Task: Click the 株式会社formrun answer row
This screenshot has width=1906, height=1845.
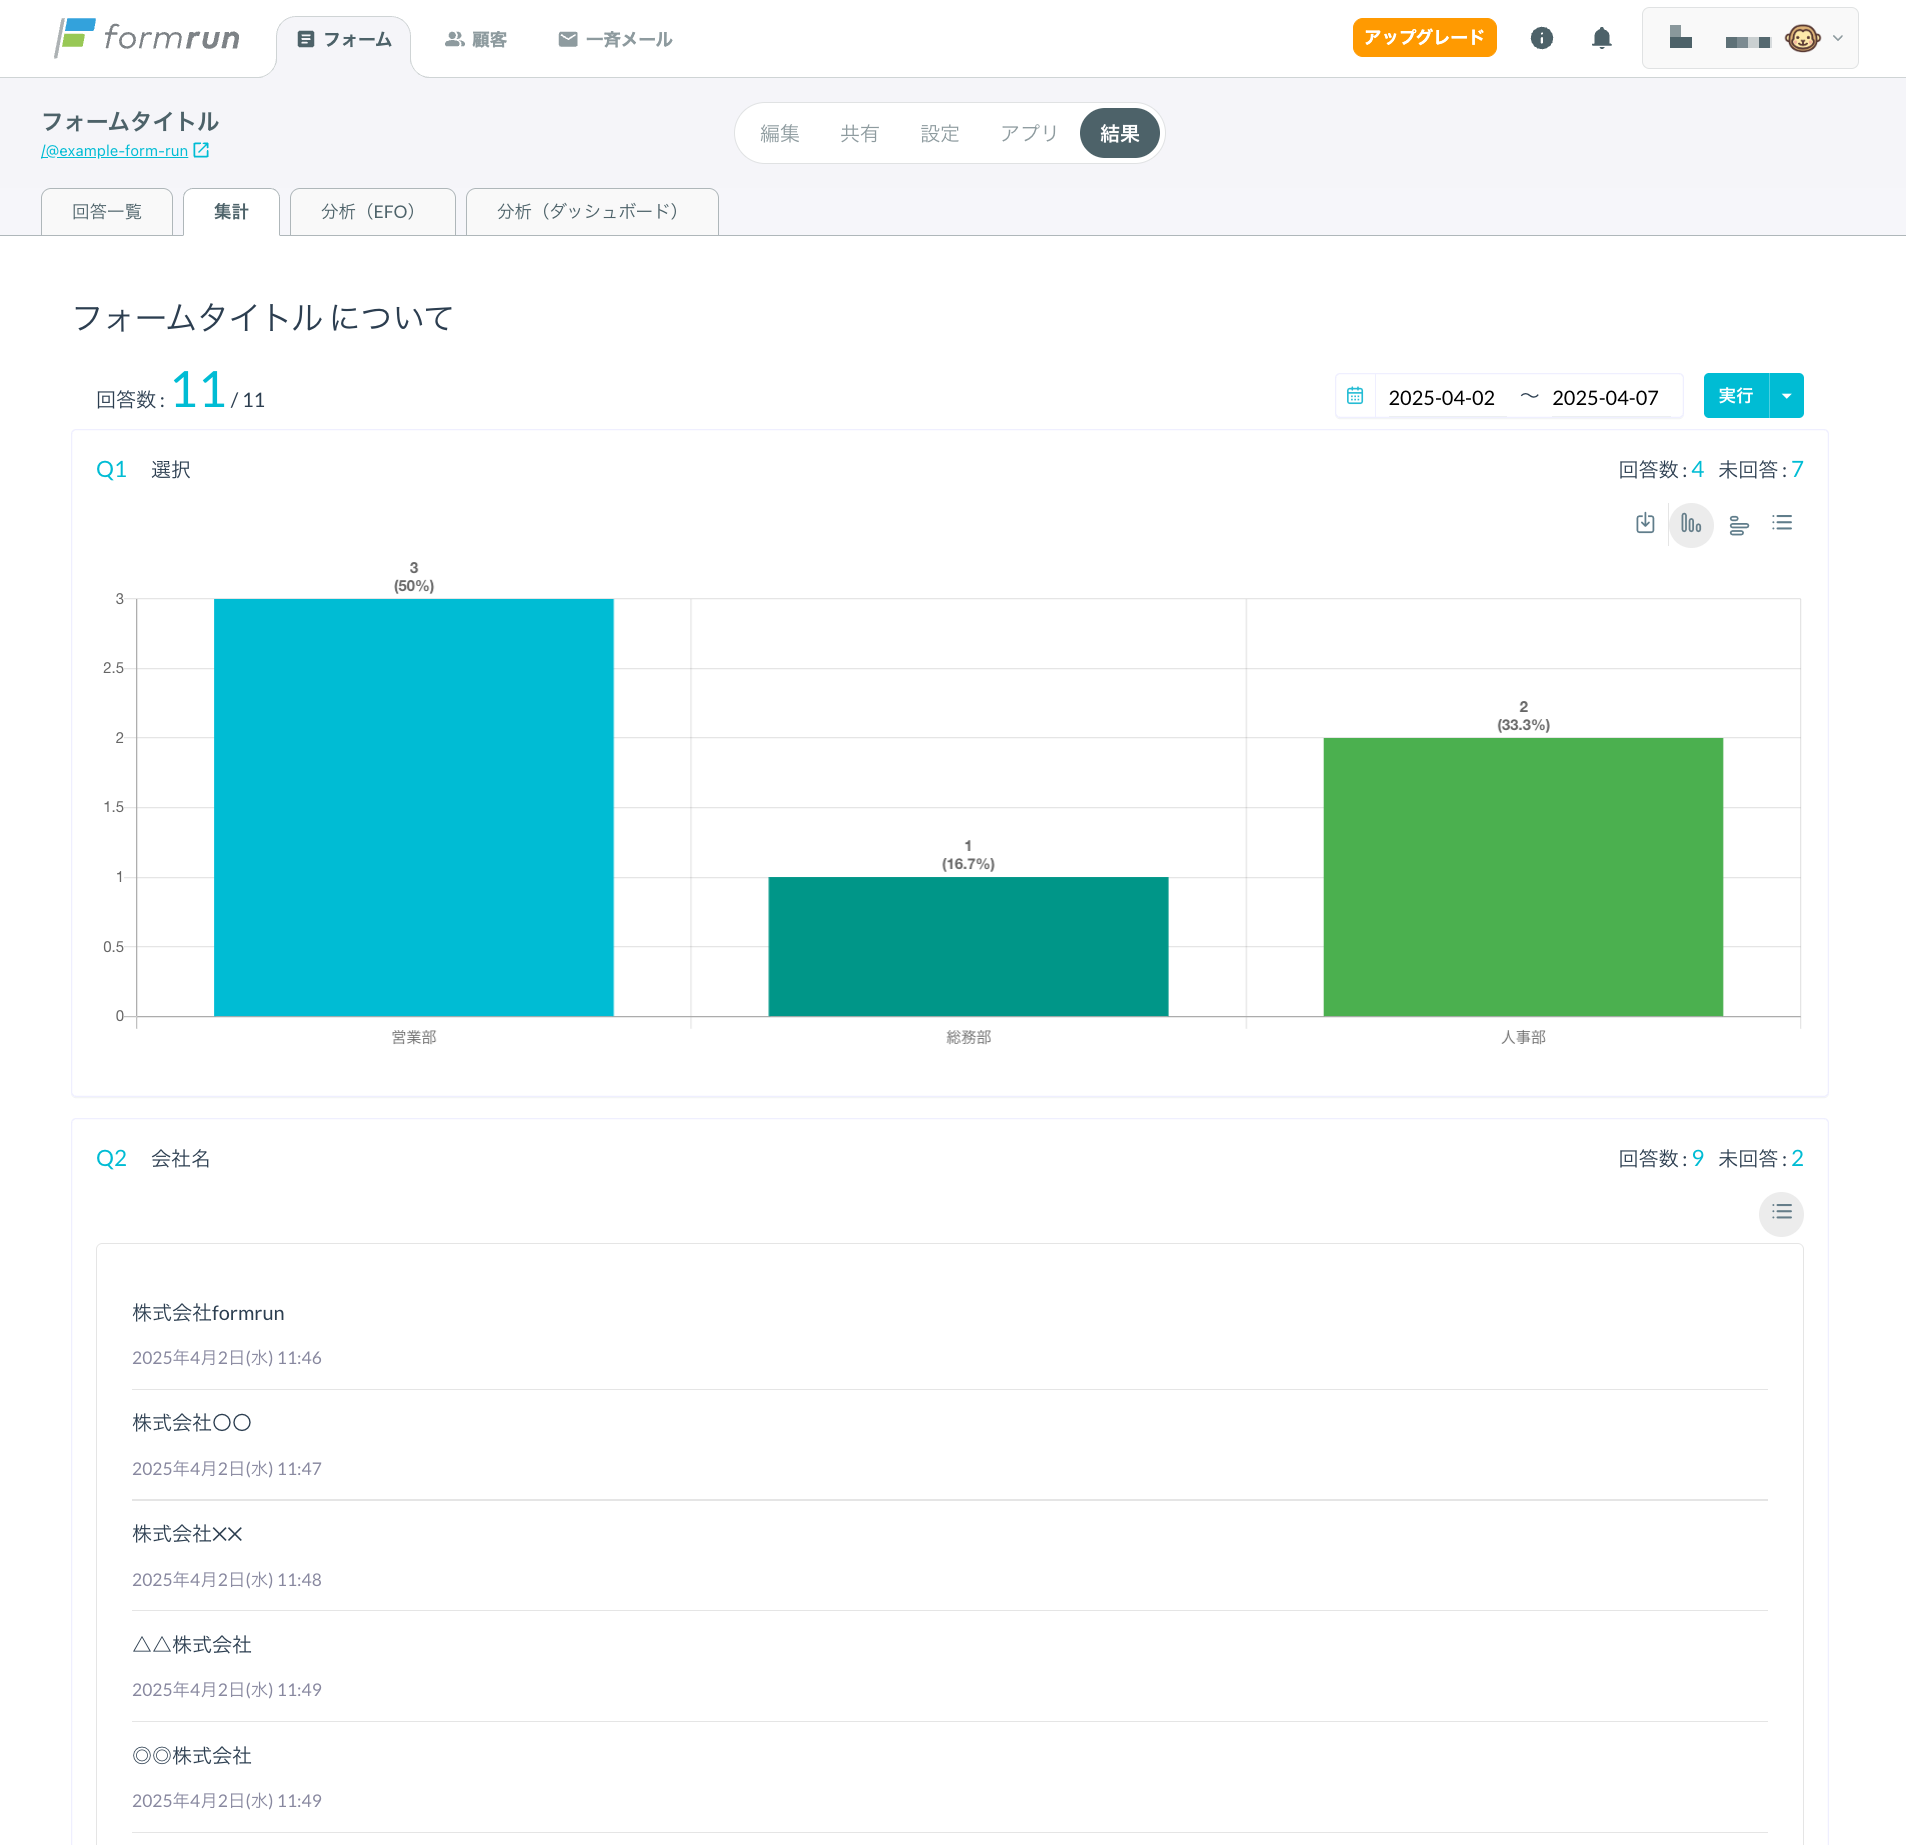Action: pos(950,1335)
